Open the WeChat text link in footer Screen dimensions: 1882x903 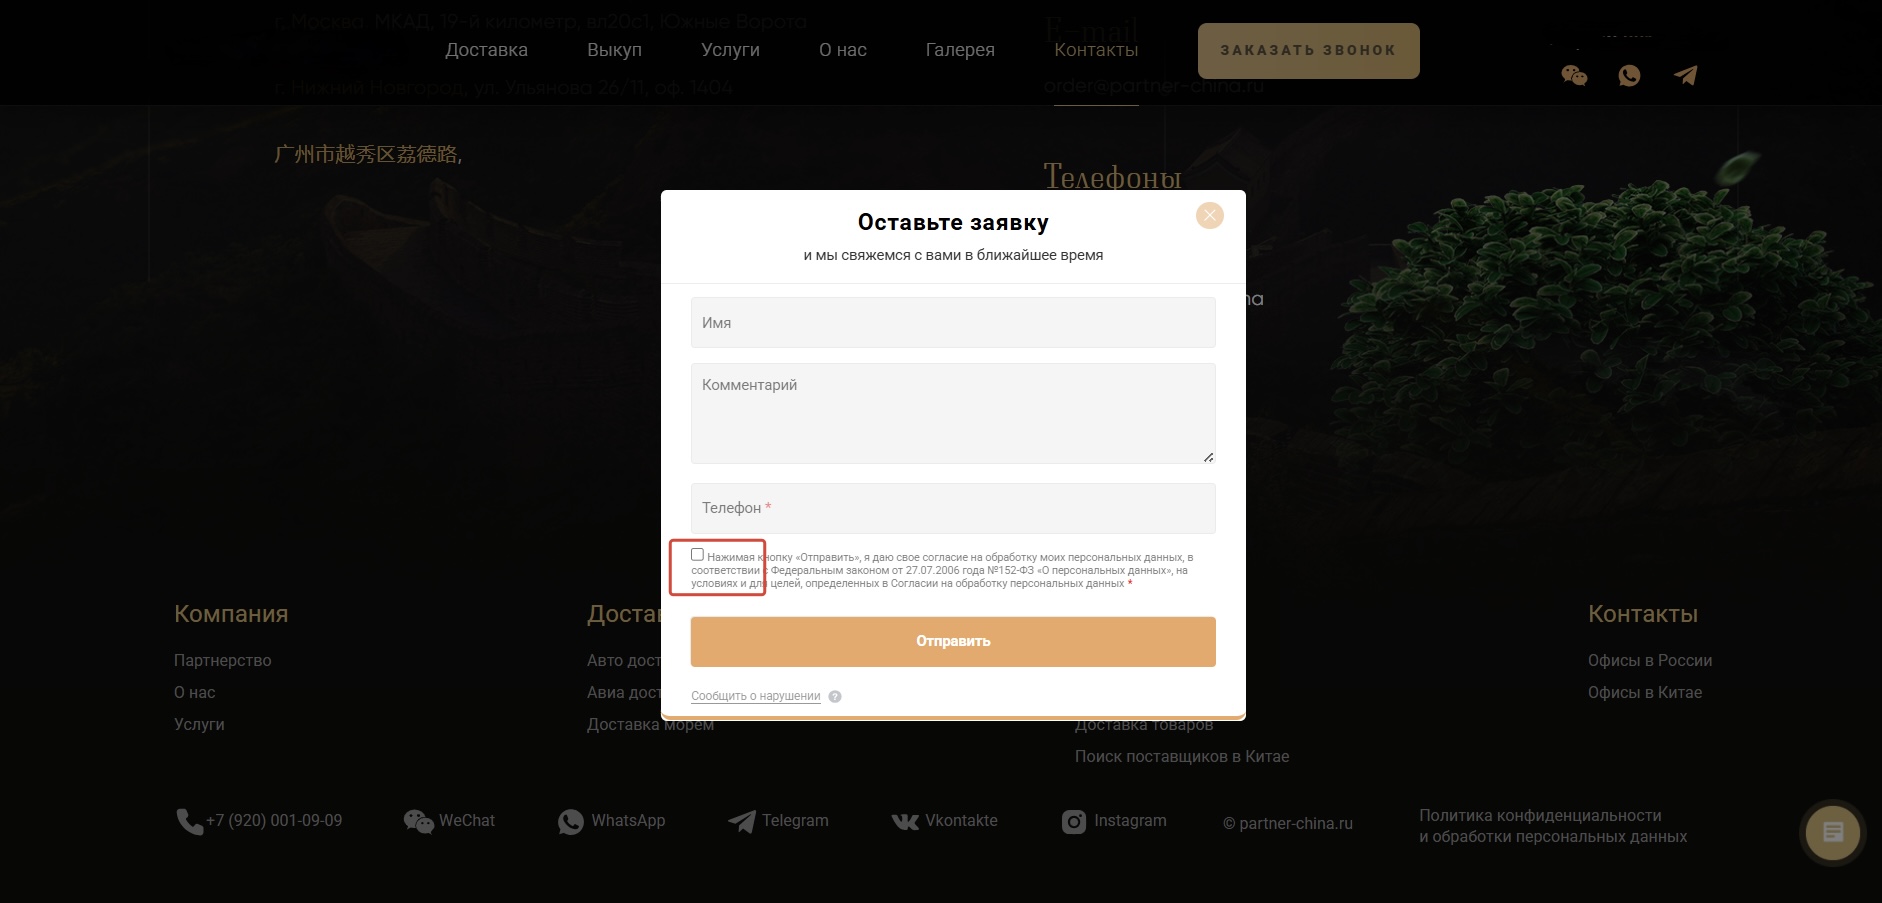[x=467, y=820]
